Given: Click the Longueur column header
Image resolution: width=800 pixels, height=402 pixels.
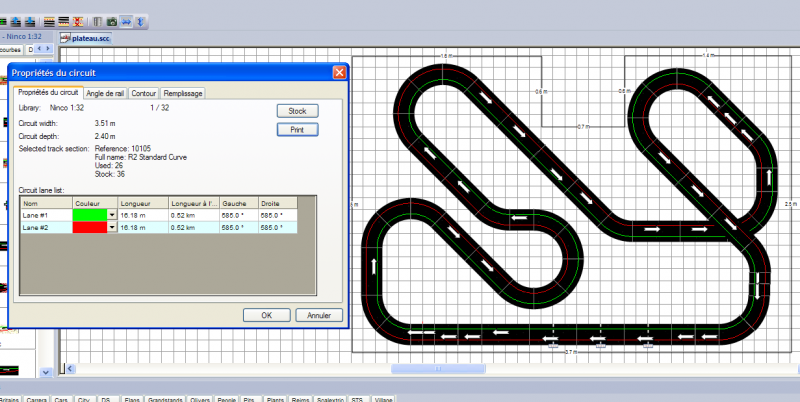Looking at the screenshot, I should click(141, 201).
